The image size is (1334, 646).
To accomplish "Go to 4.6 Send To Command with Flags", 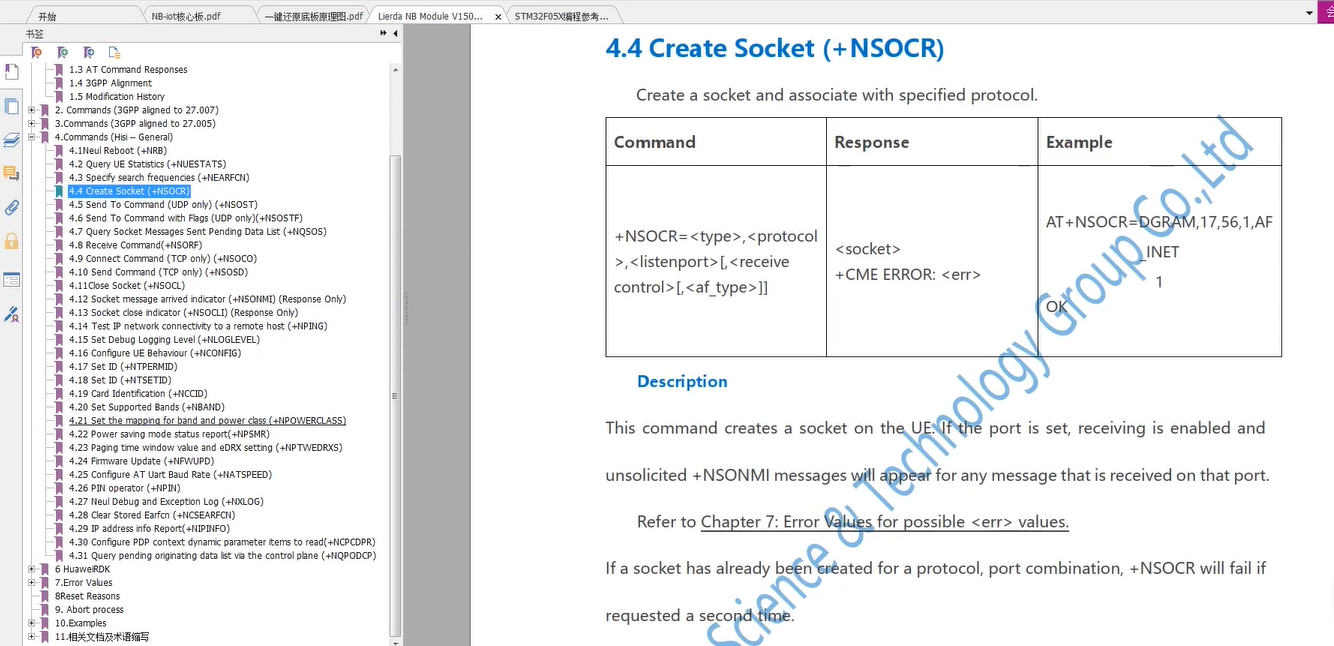I will (x=186, y=218).
